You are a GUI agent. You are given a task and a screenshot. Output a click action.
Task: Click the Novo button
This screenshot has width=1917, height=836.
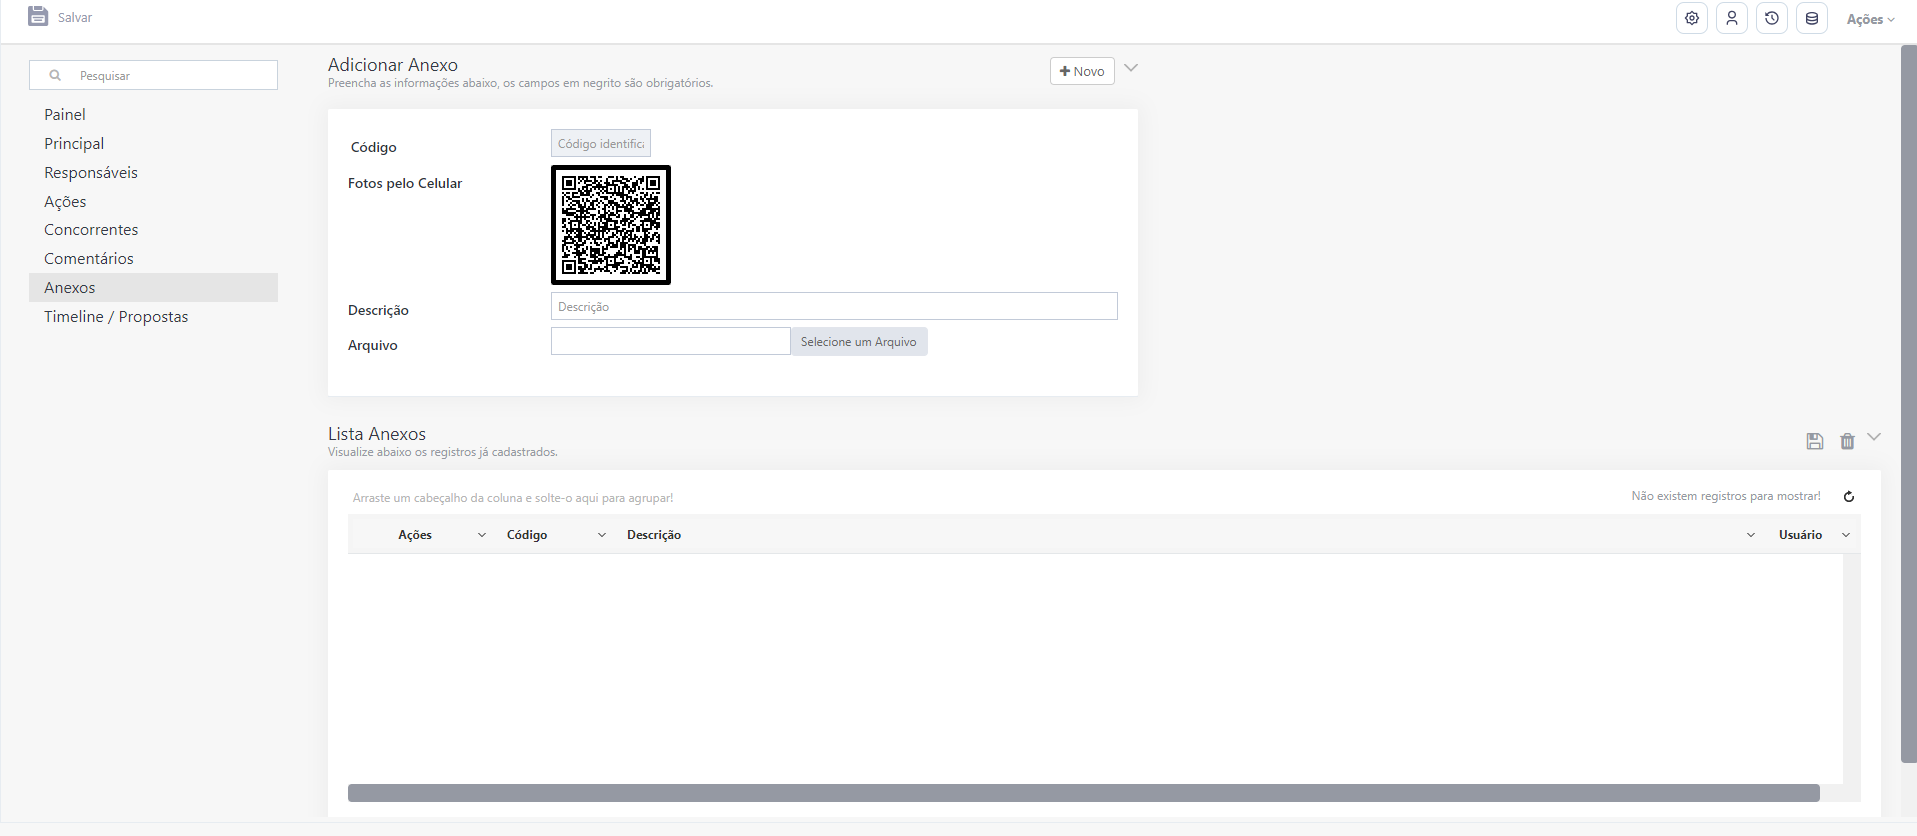pos(1082,71)
